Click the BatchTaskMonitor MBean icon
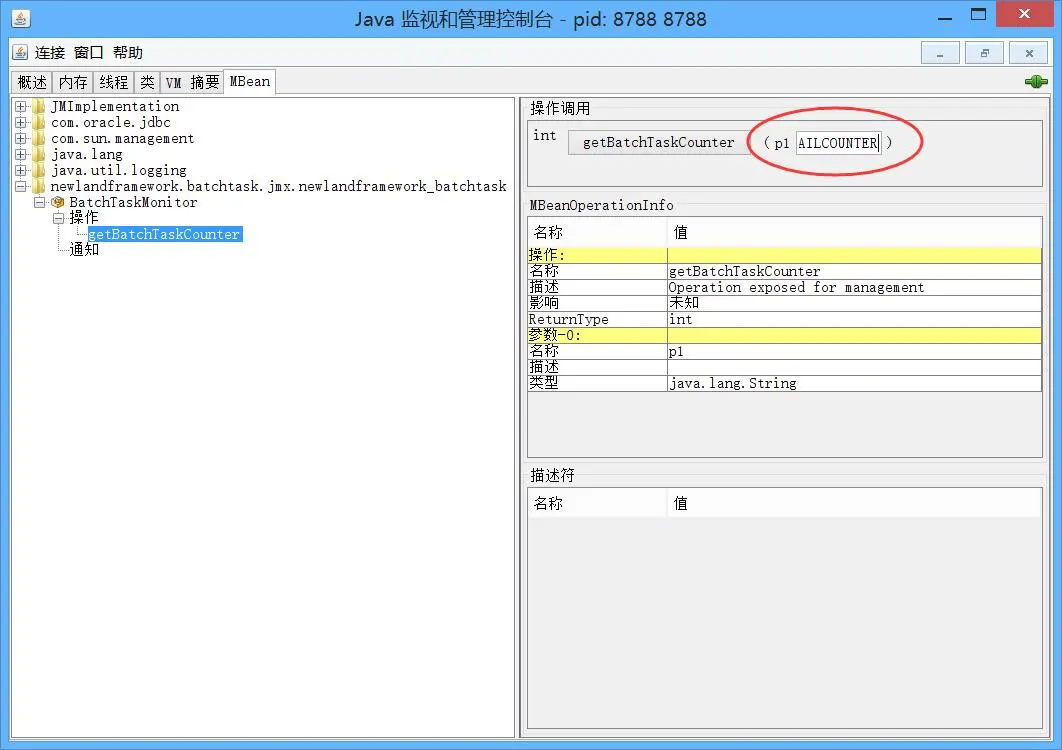 point(58,202)
